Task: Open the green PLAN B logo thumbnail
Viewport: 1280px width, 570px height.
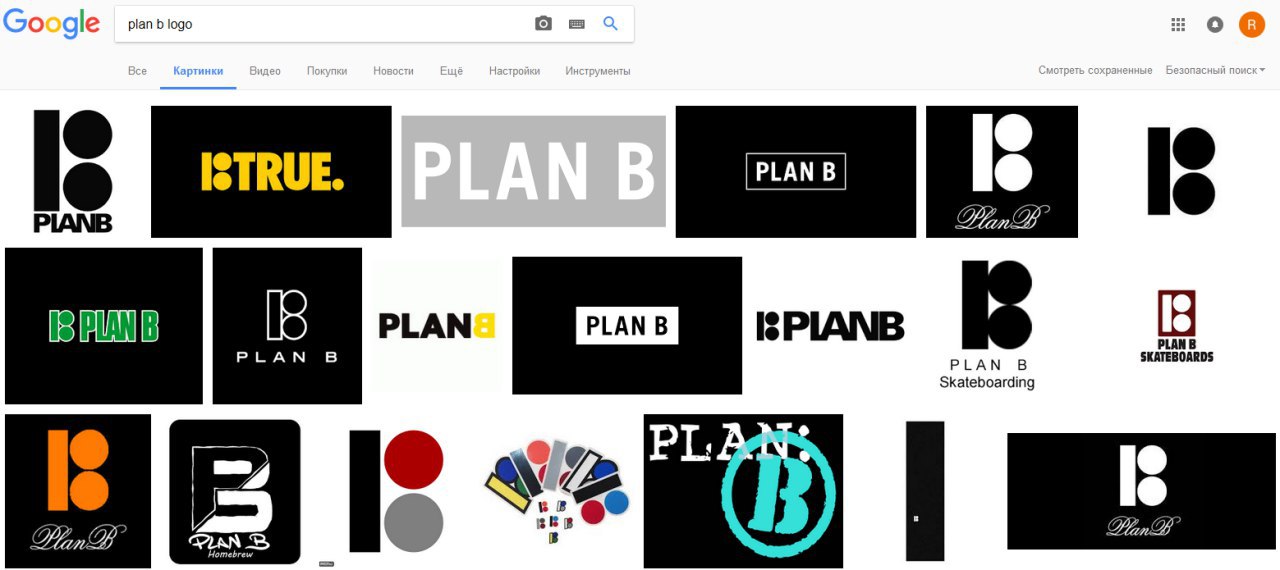Action: (x=104, y=326)
